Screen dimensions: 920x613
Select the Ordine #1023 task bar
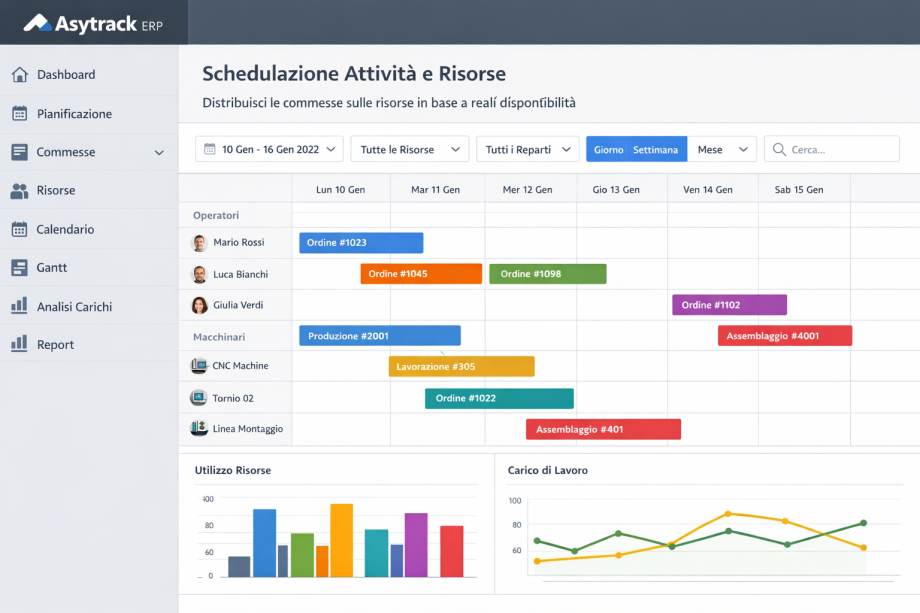pyautogui.click(x=361, y=243)
